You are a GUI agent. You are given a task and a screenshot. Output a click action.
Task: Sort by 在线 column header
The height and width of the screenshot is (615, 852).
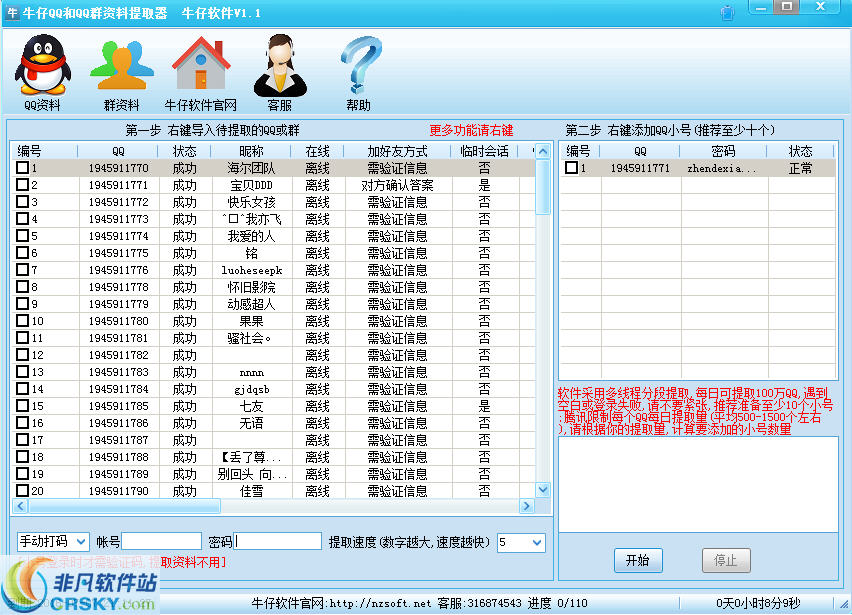click(x=317, y=151)
